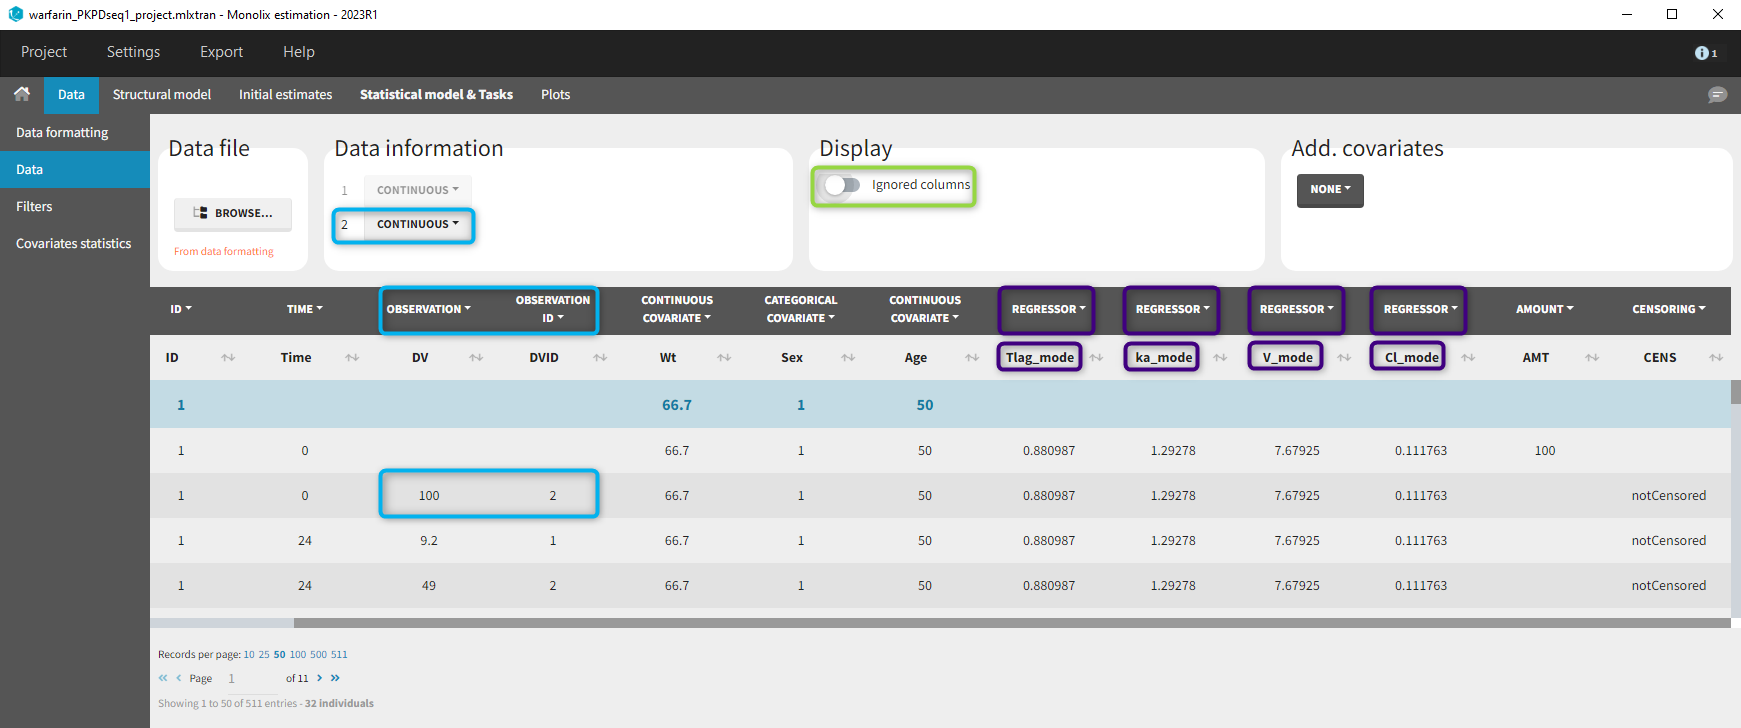Toggle the Ignored columns switch
1741x728 pixels.
[x=842, y=185]
